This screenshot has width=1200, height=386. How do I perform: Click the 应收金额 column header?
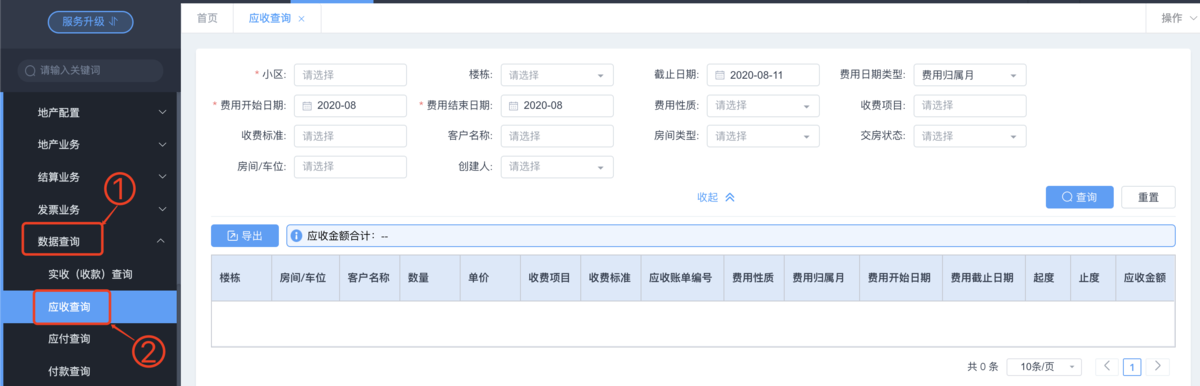[1144, 278]
